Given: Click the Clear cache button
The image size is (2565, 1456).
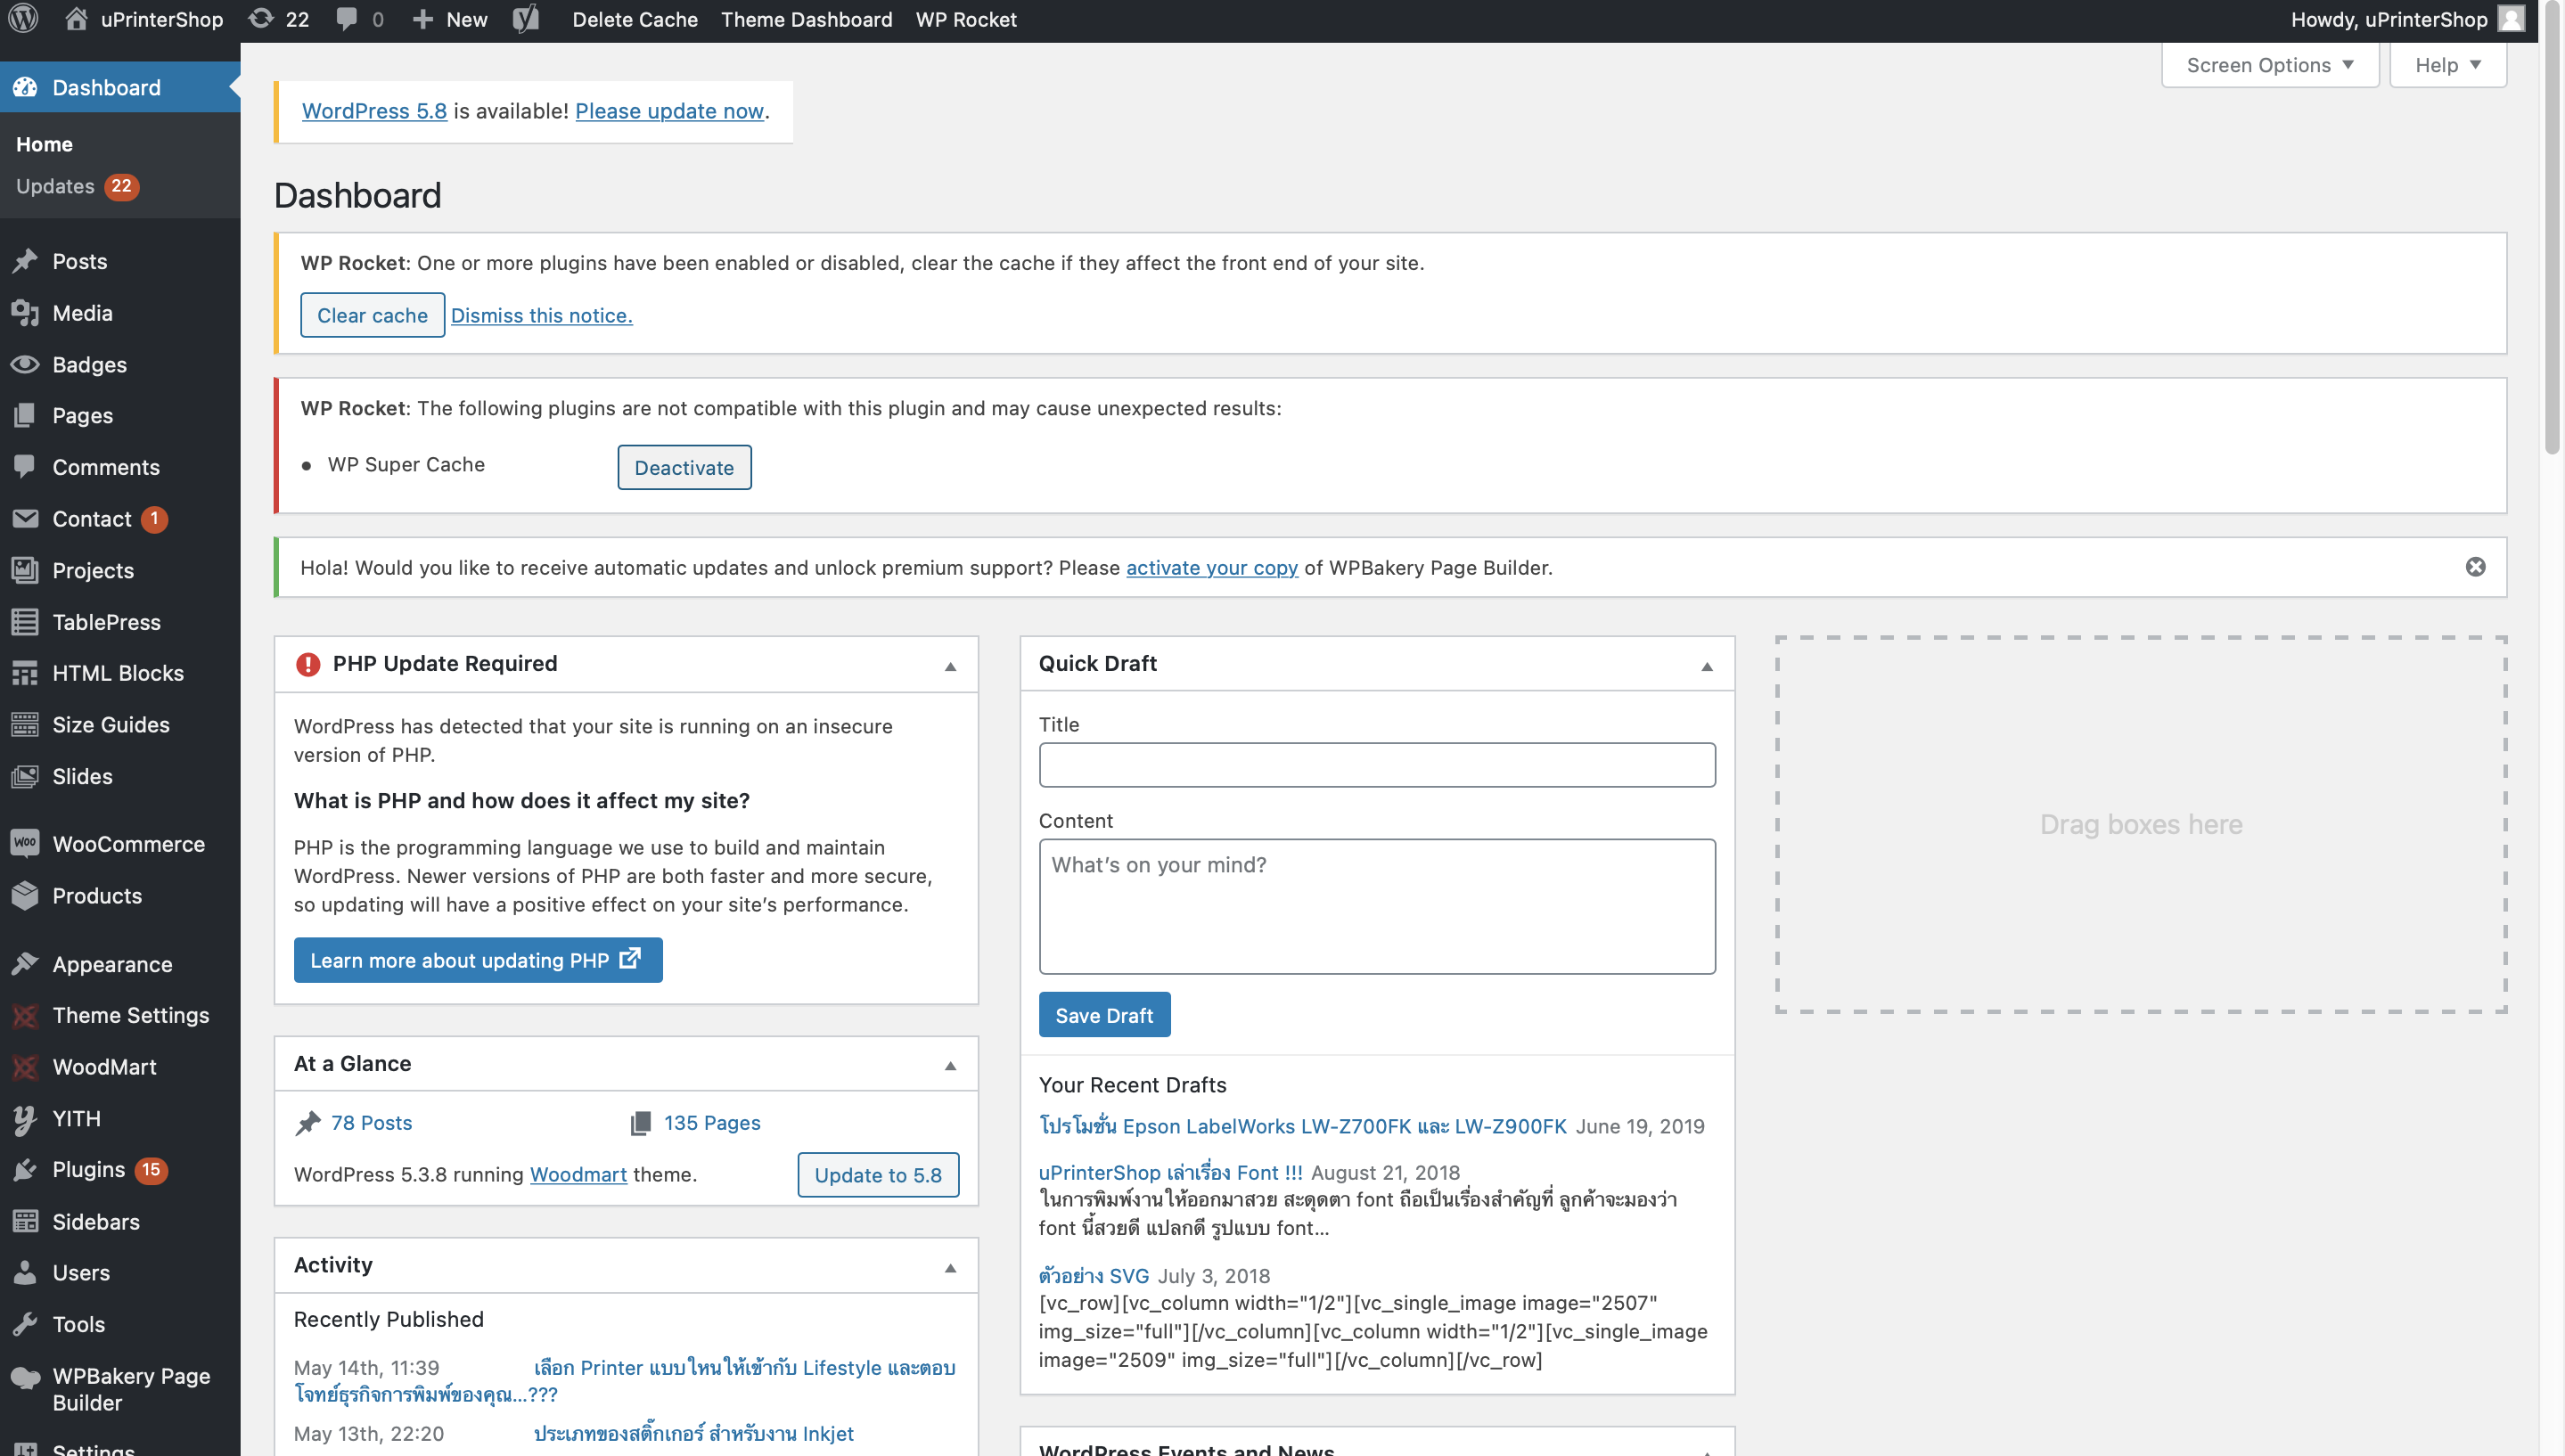Looking at the screenshot, I should [x=372, y=315].
